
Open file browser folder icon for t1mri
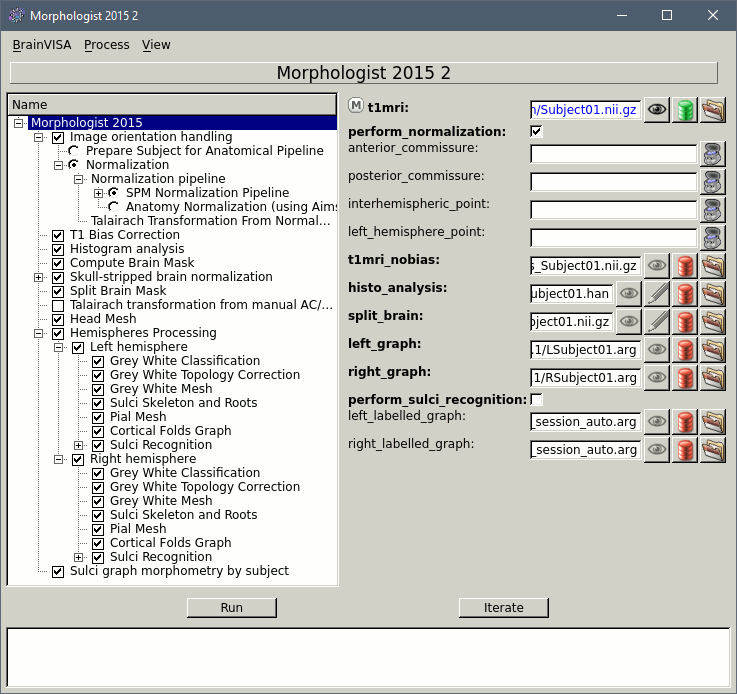pyautogui.click(x=713, y=110)
